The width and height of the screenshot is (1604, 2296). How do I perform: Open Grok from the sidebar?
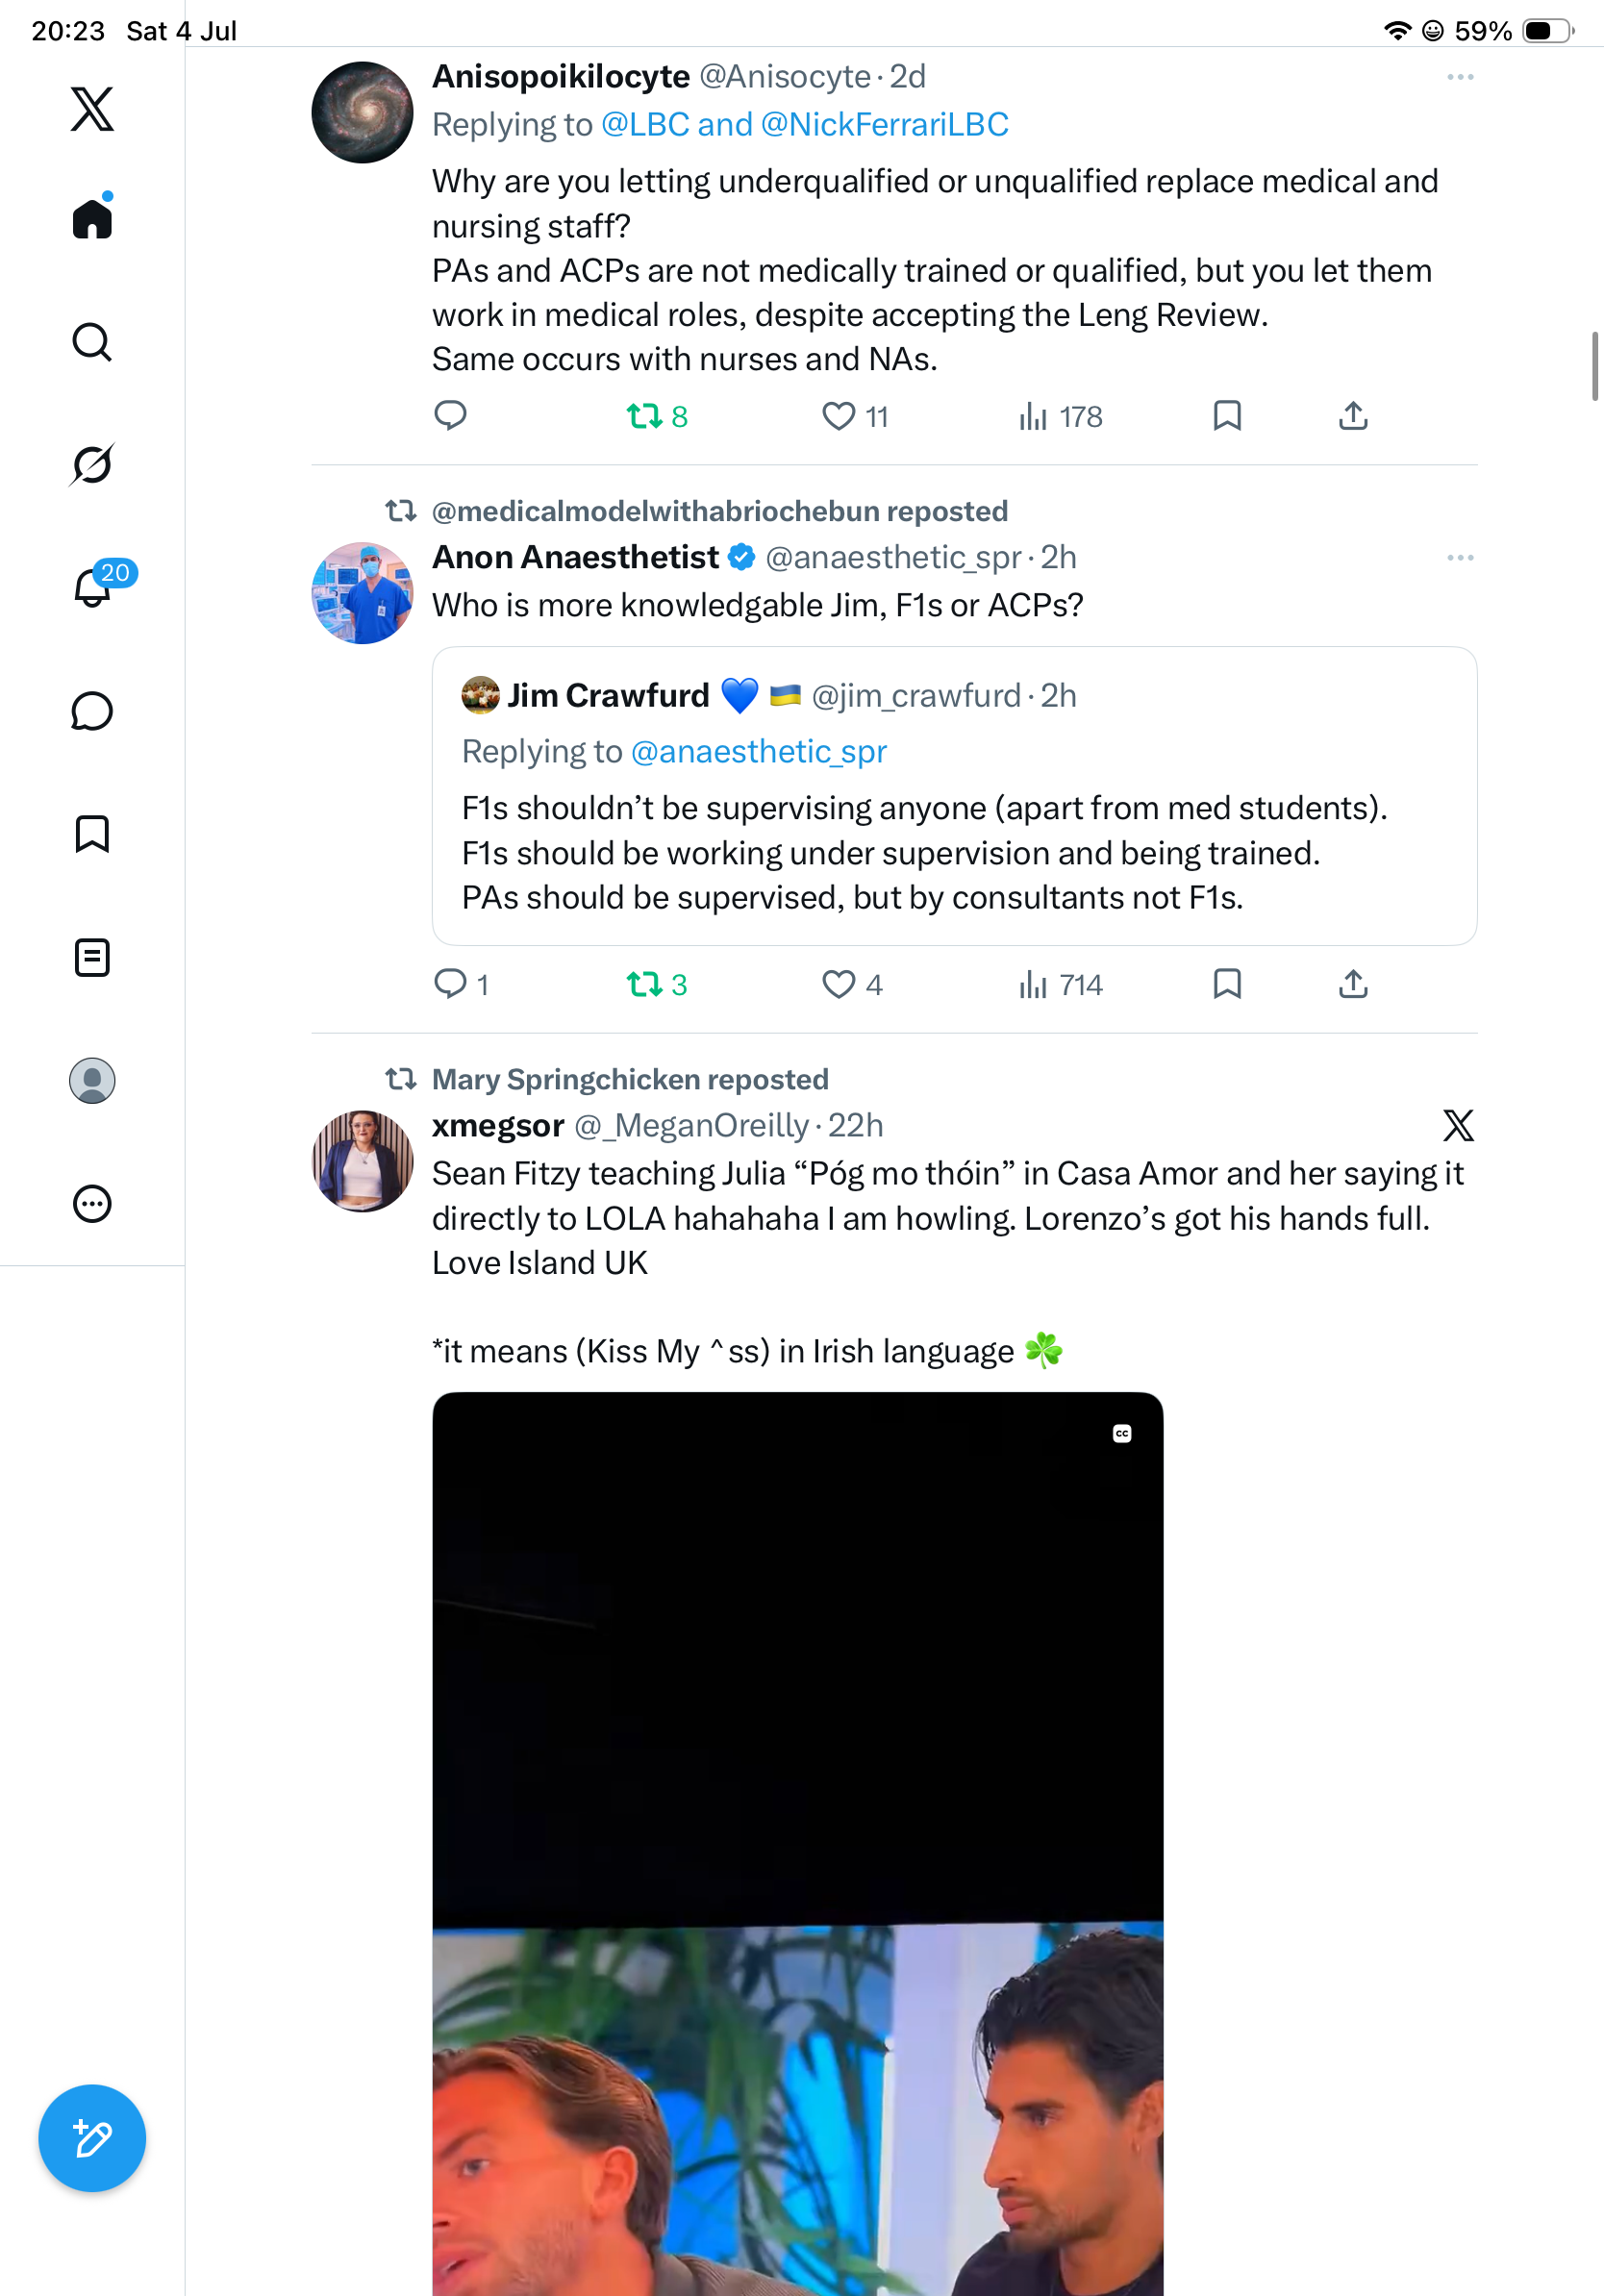pos(92,465)
